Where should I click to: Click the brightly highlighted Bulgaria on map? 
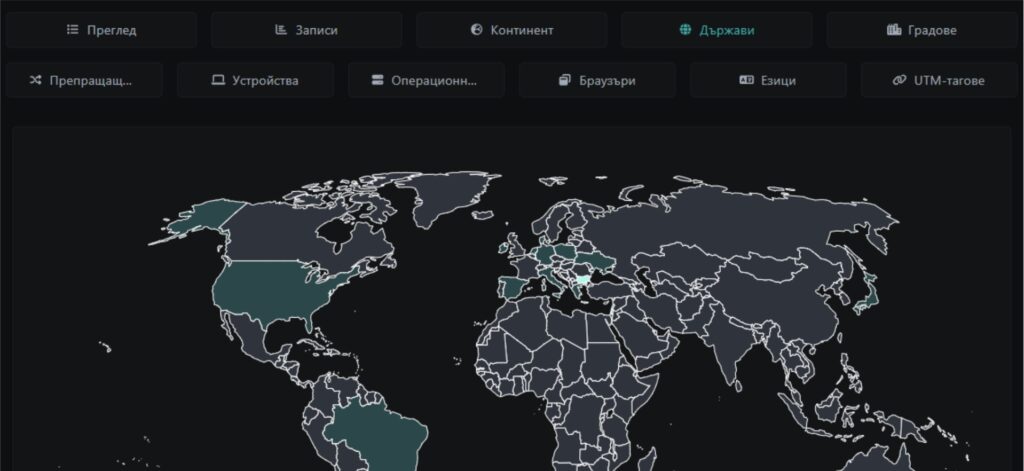tap(581, 267)
